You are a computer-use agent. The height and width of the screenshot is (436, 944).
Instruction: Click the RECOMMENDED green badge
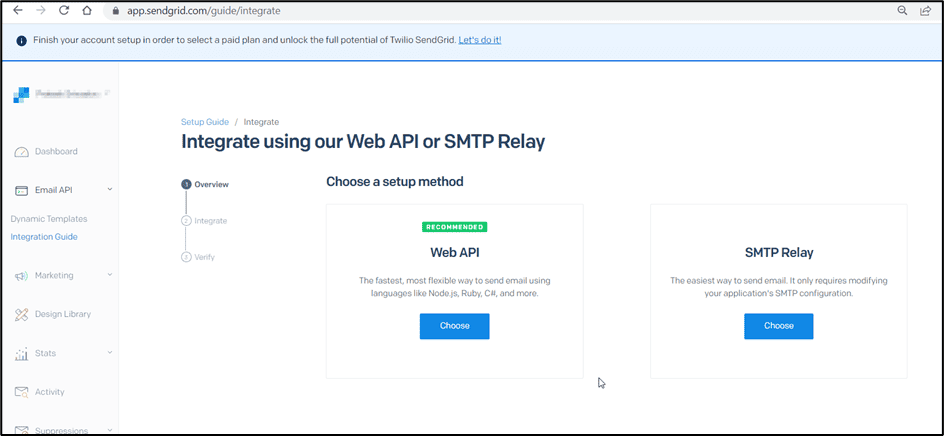[455, 227]
